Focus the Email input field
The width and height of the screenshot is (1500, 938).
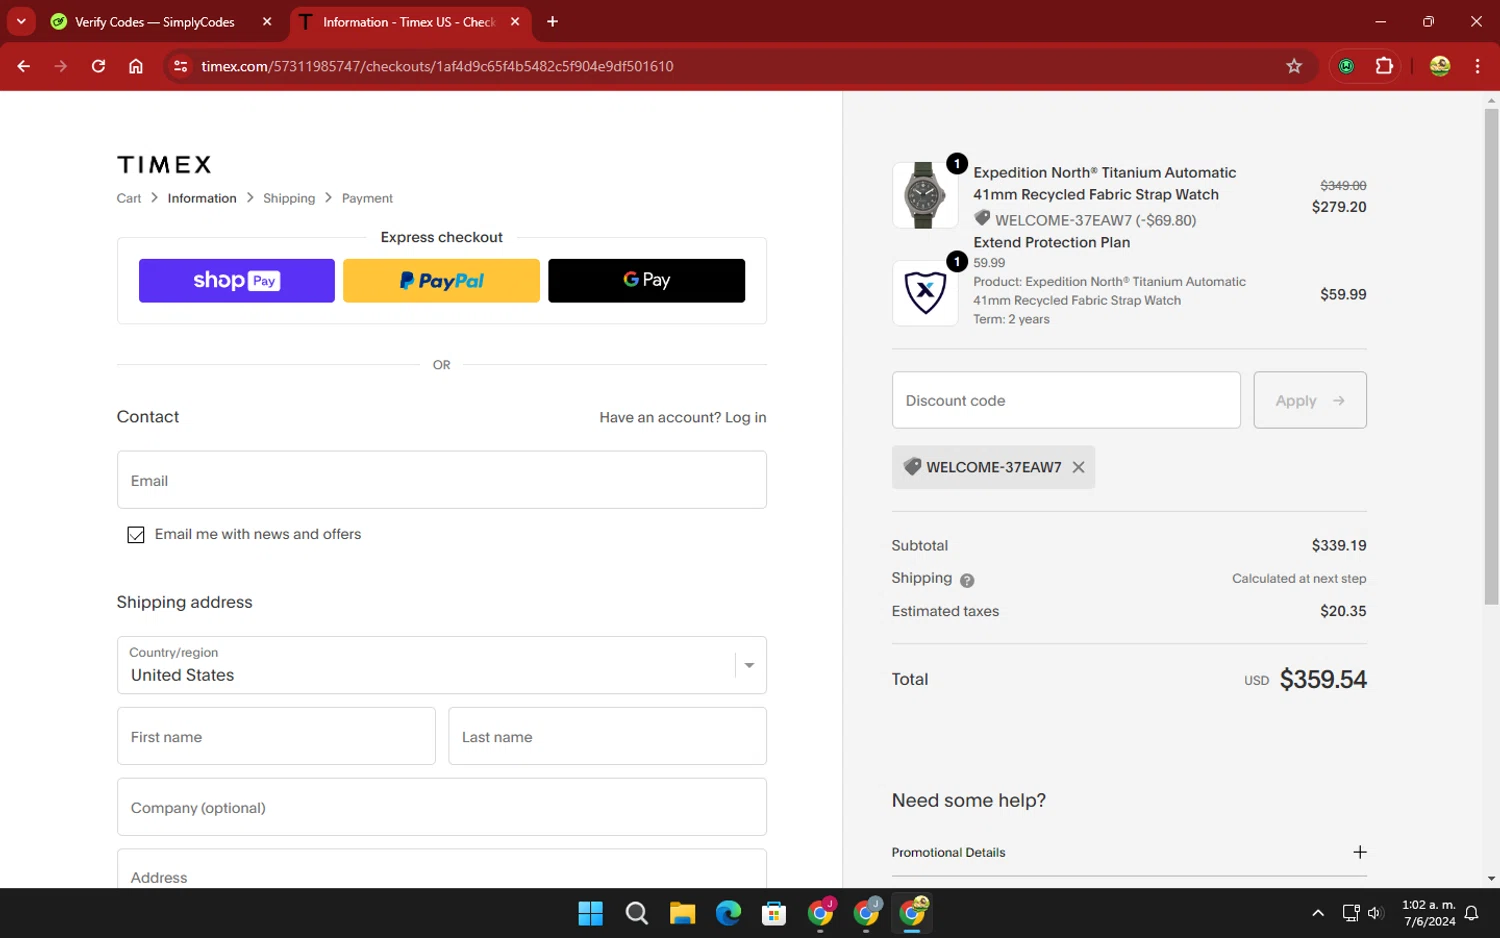pyautogui.click(x=441, y=480)
